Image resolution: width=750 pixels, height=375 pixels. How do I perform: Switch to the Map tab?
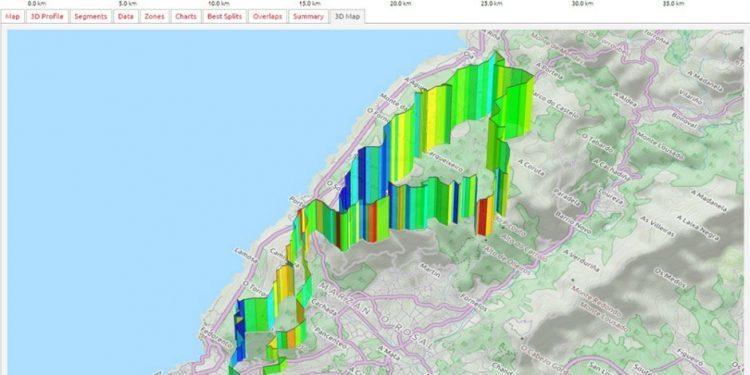pos(12,16)
